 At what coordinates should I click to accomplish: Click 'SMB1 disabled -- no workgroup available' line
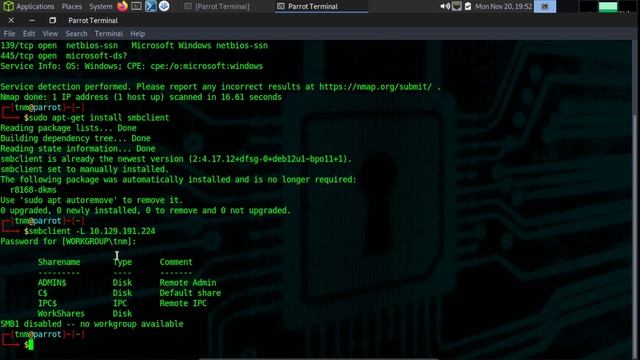(92, 324)
